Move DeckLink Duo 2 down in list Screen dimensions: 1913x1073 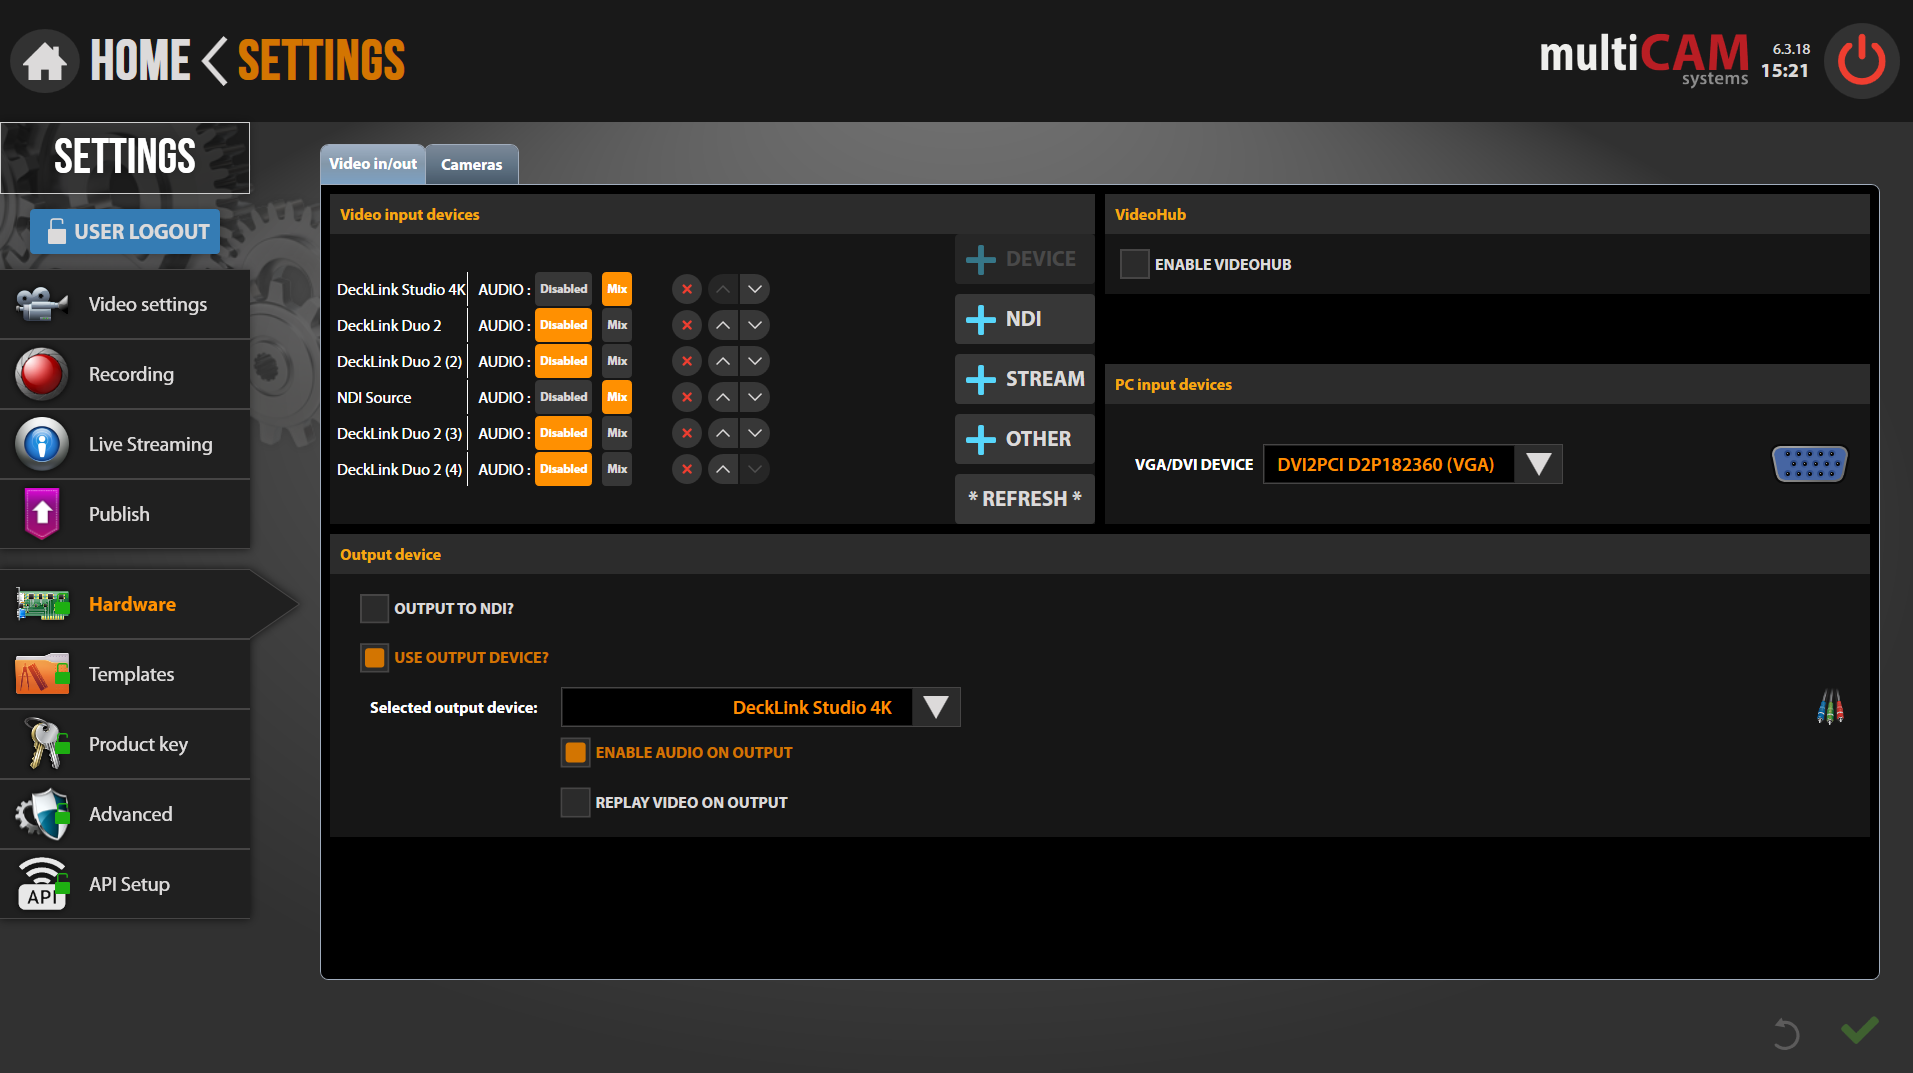tap(755, 325)
